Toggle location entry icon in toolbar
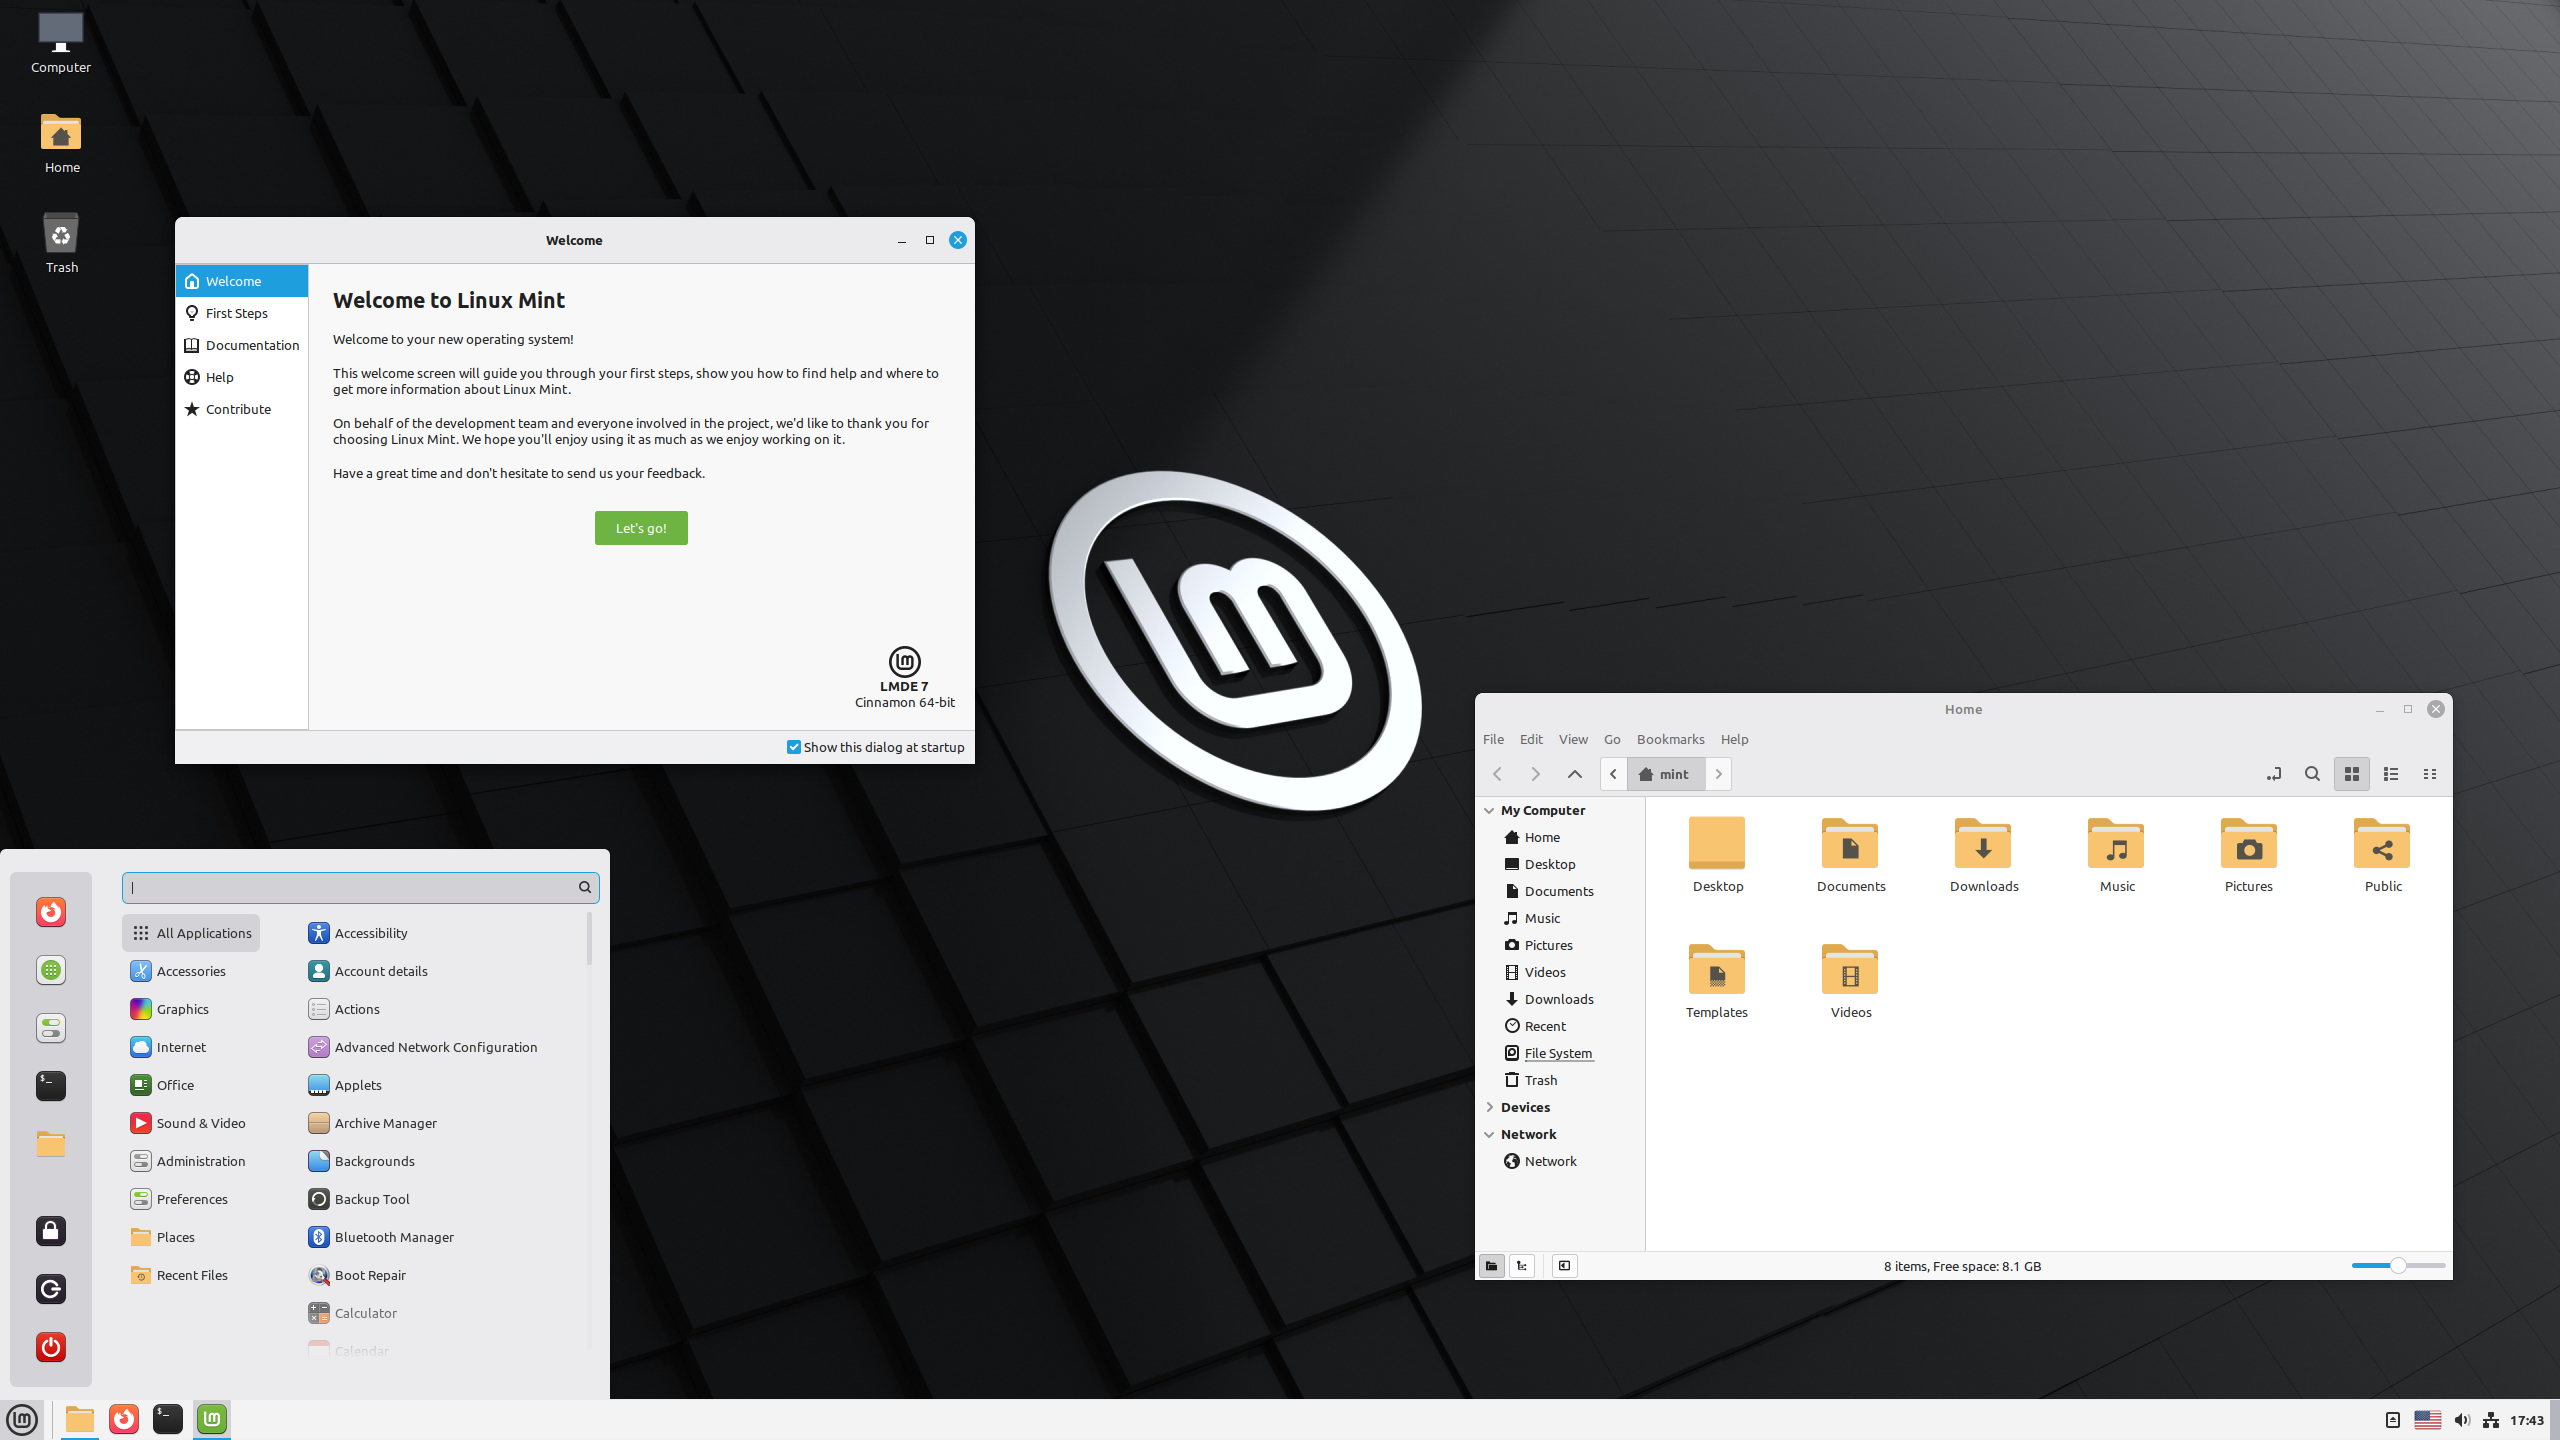 2273,774
